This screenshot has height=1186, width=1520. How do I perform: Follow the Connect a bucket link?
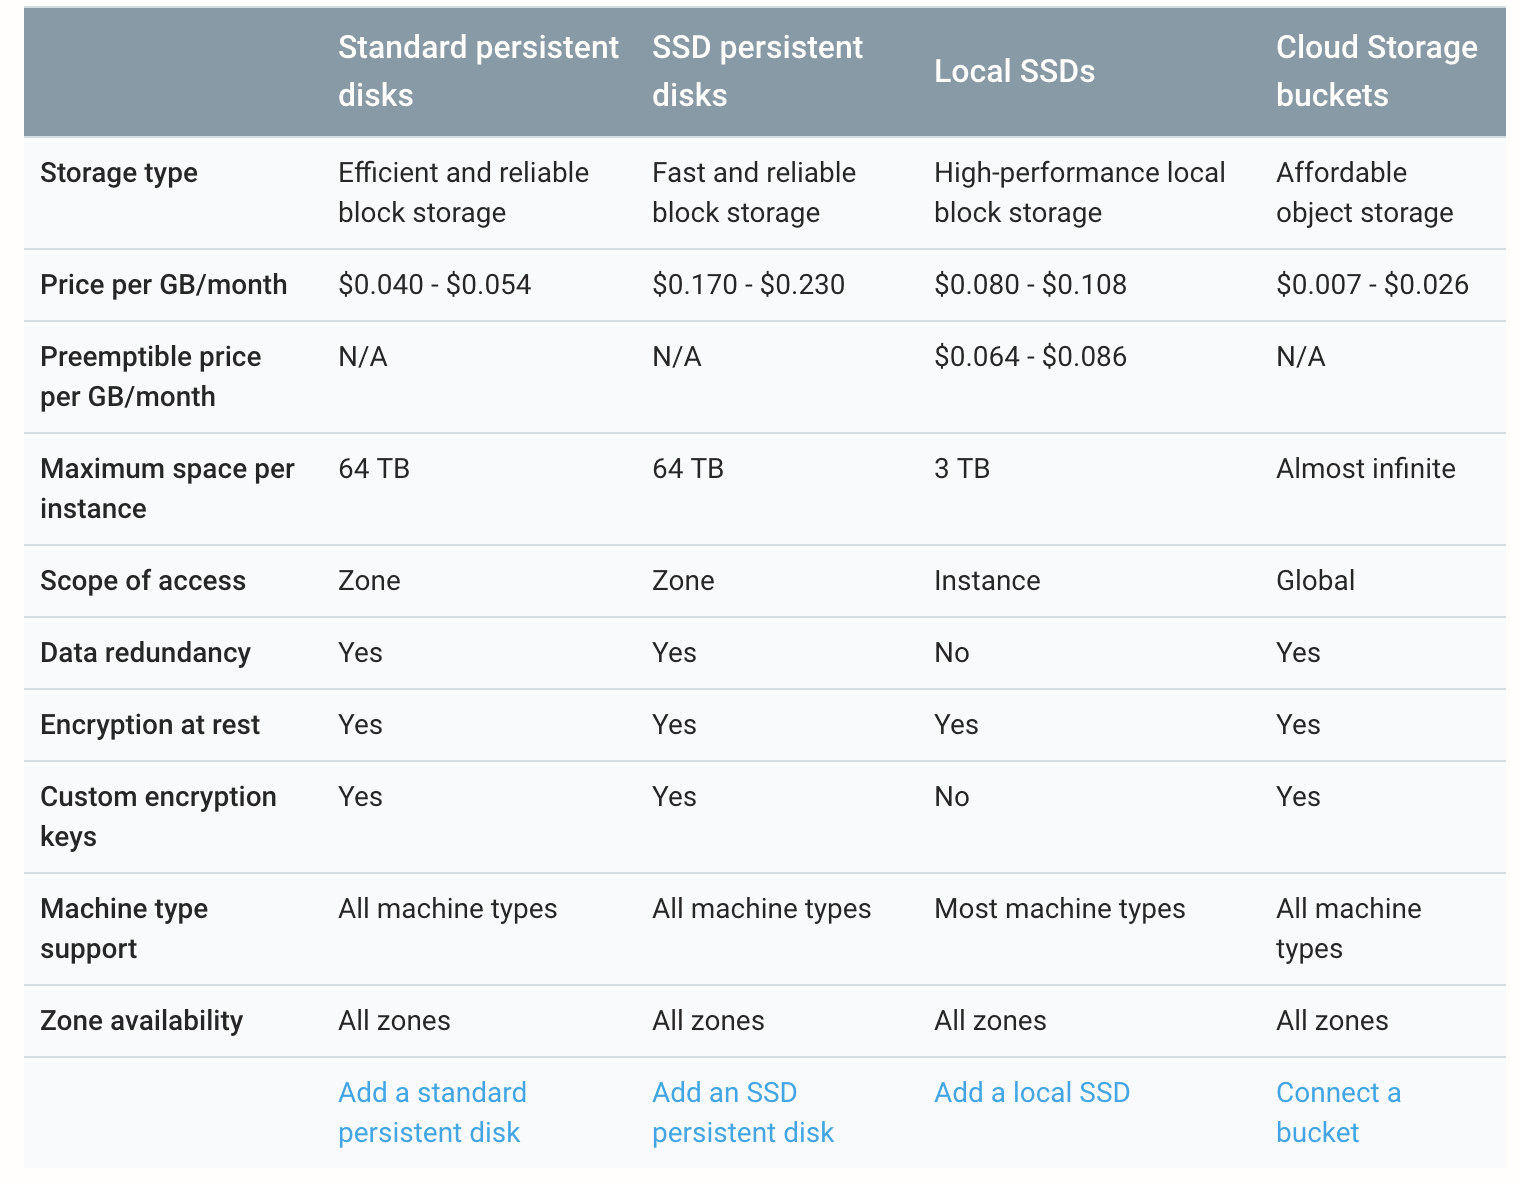tap(1338, 1112)
